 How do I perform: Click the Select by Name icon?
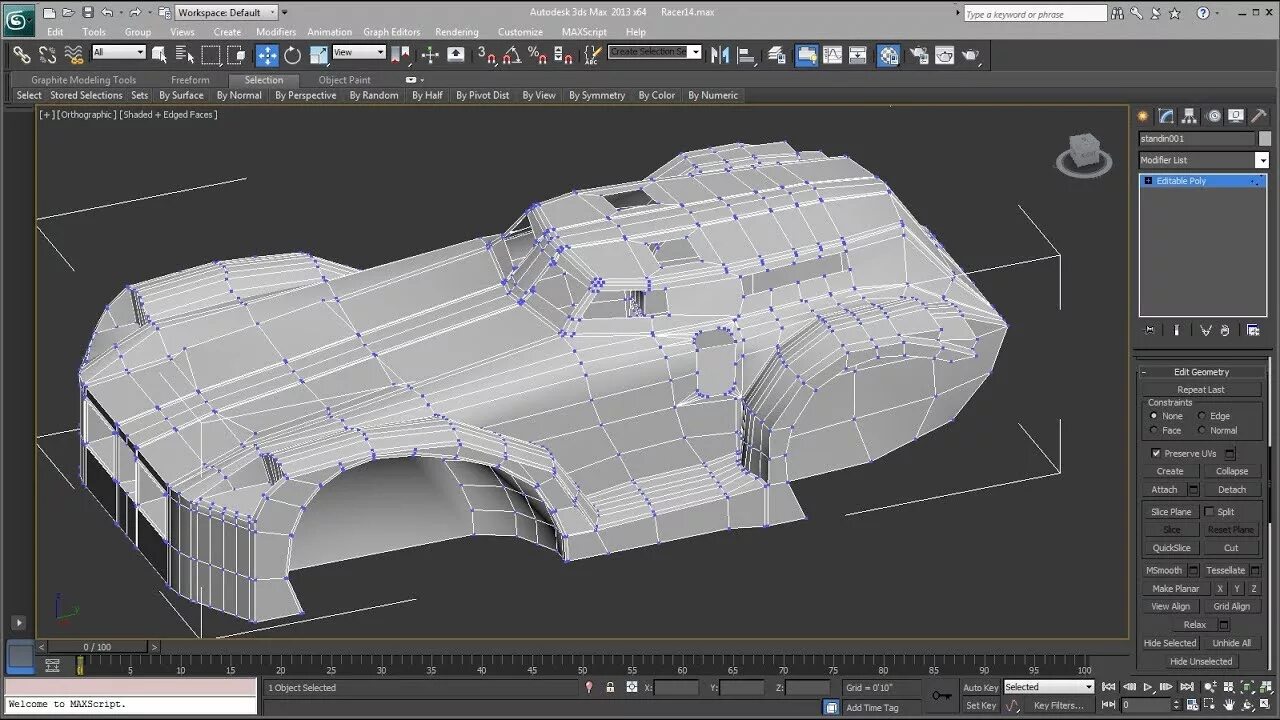[184, 55]
